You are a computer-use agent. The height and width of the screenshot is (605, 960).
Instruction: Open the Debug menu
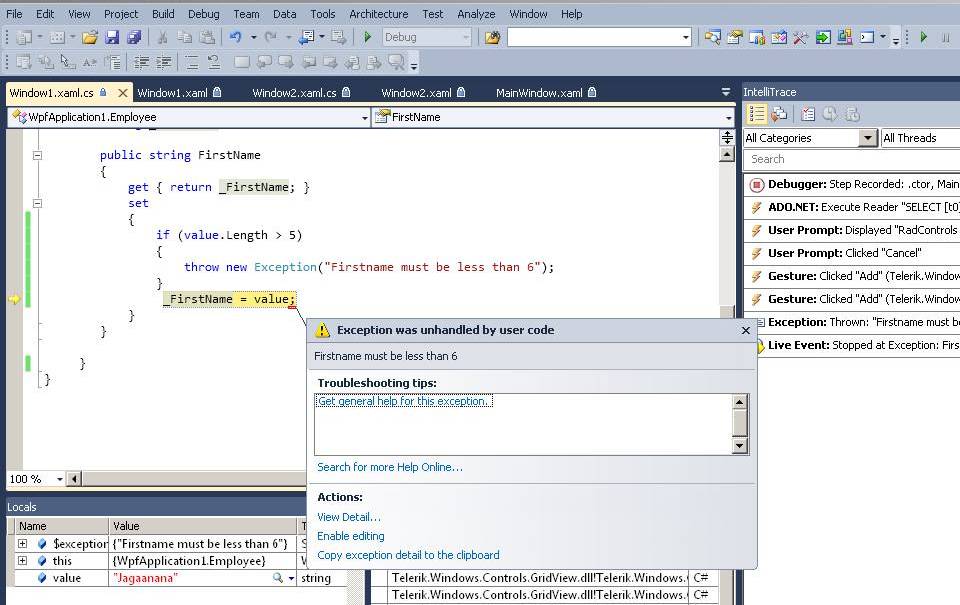click(x=203, y=14)
